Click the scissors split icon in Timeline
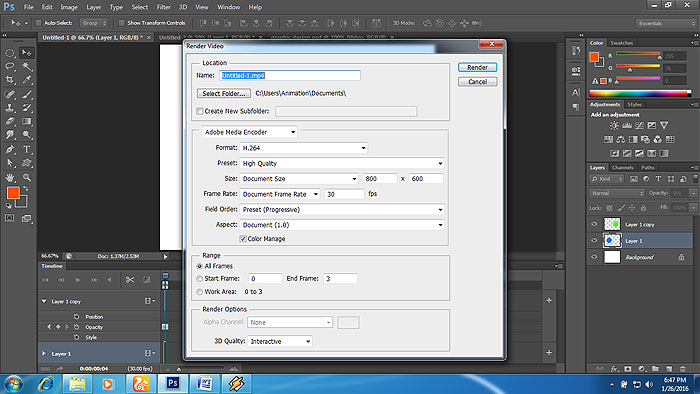The width and height of the screenshot is (700, 394). (x=129, y=280)
